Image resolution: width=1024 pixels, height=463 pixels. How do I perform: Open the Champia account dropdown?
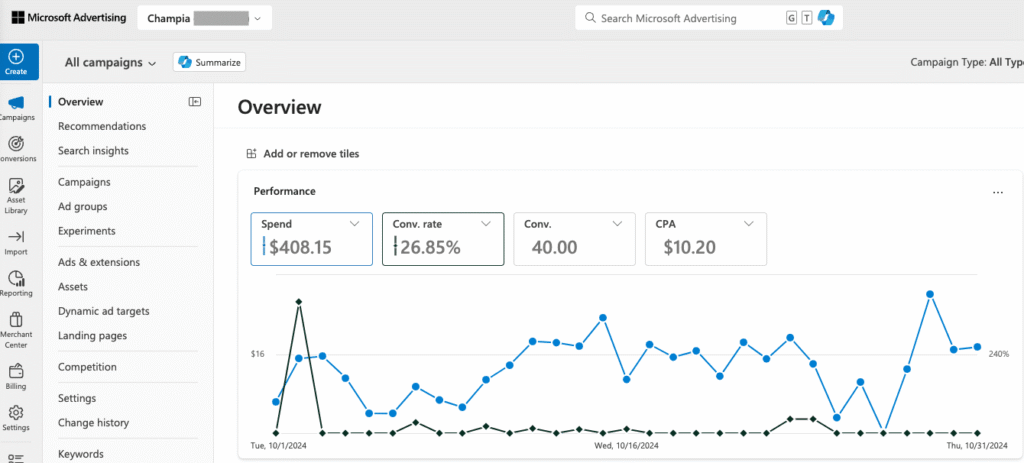click(x=204, y=18)
